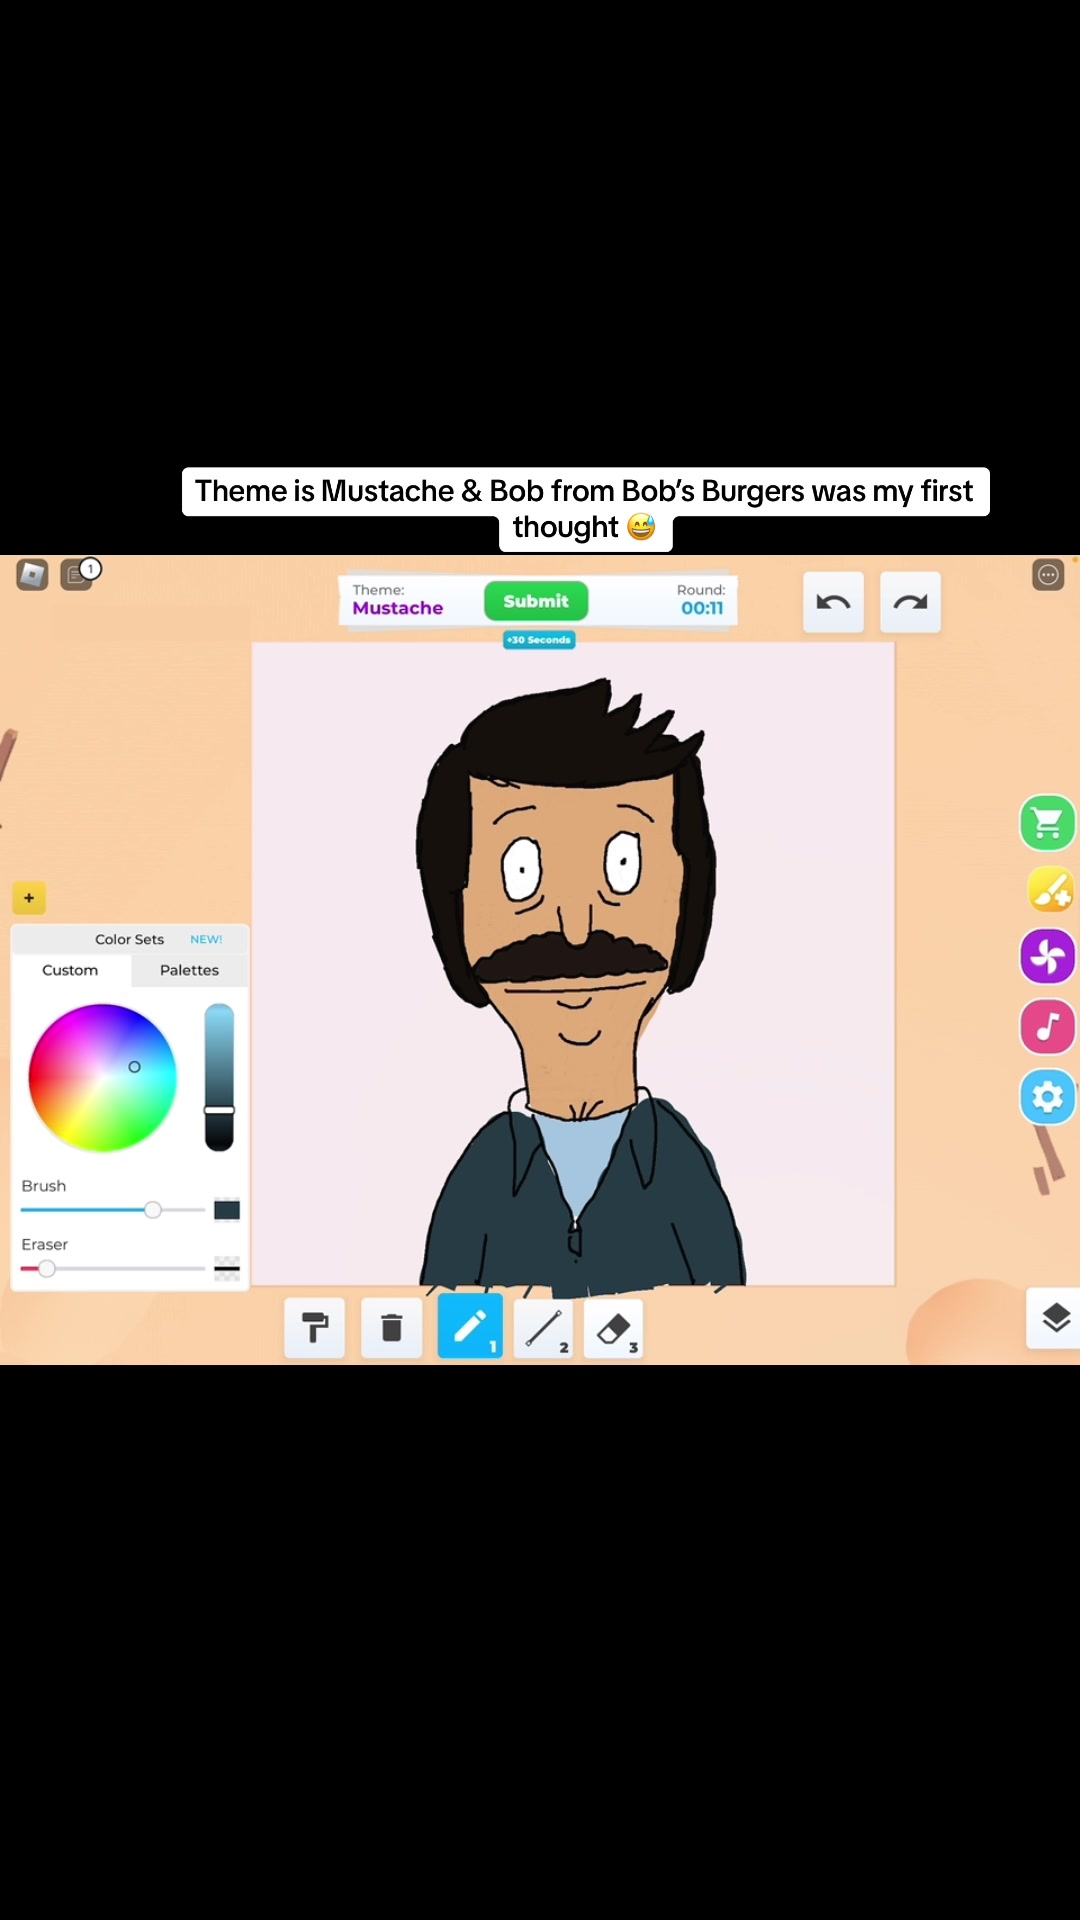Undo the last stroke

(x=833, y=602)
